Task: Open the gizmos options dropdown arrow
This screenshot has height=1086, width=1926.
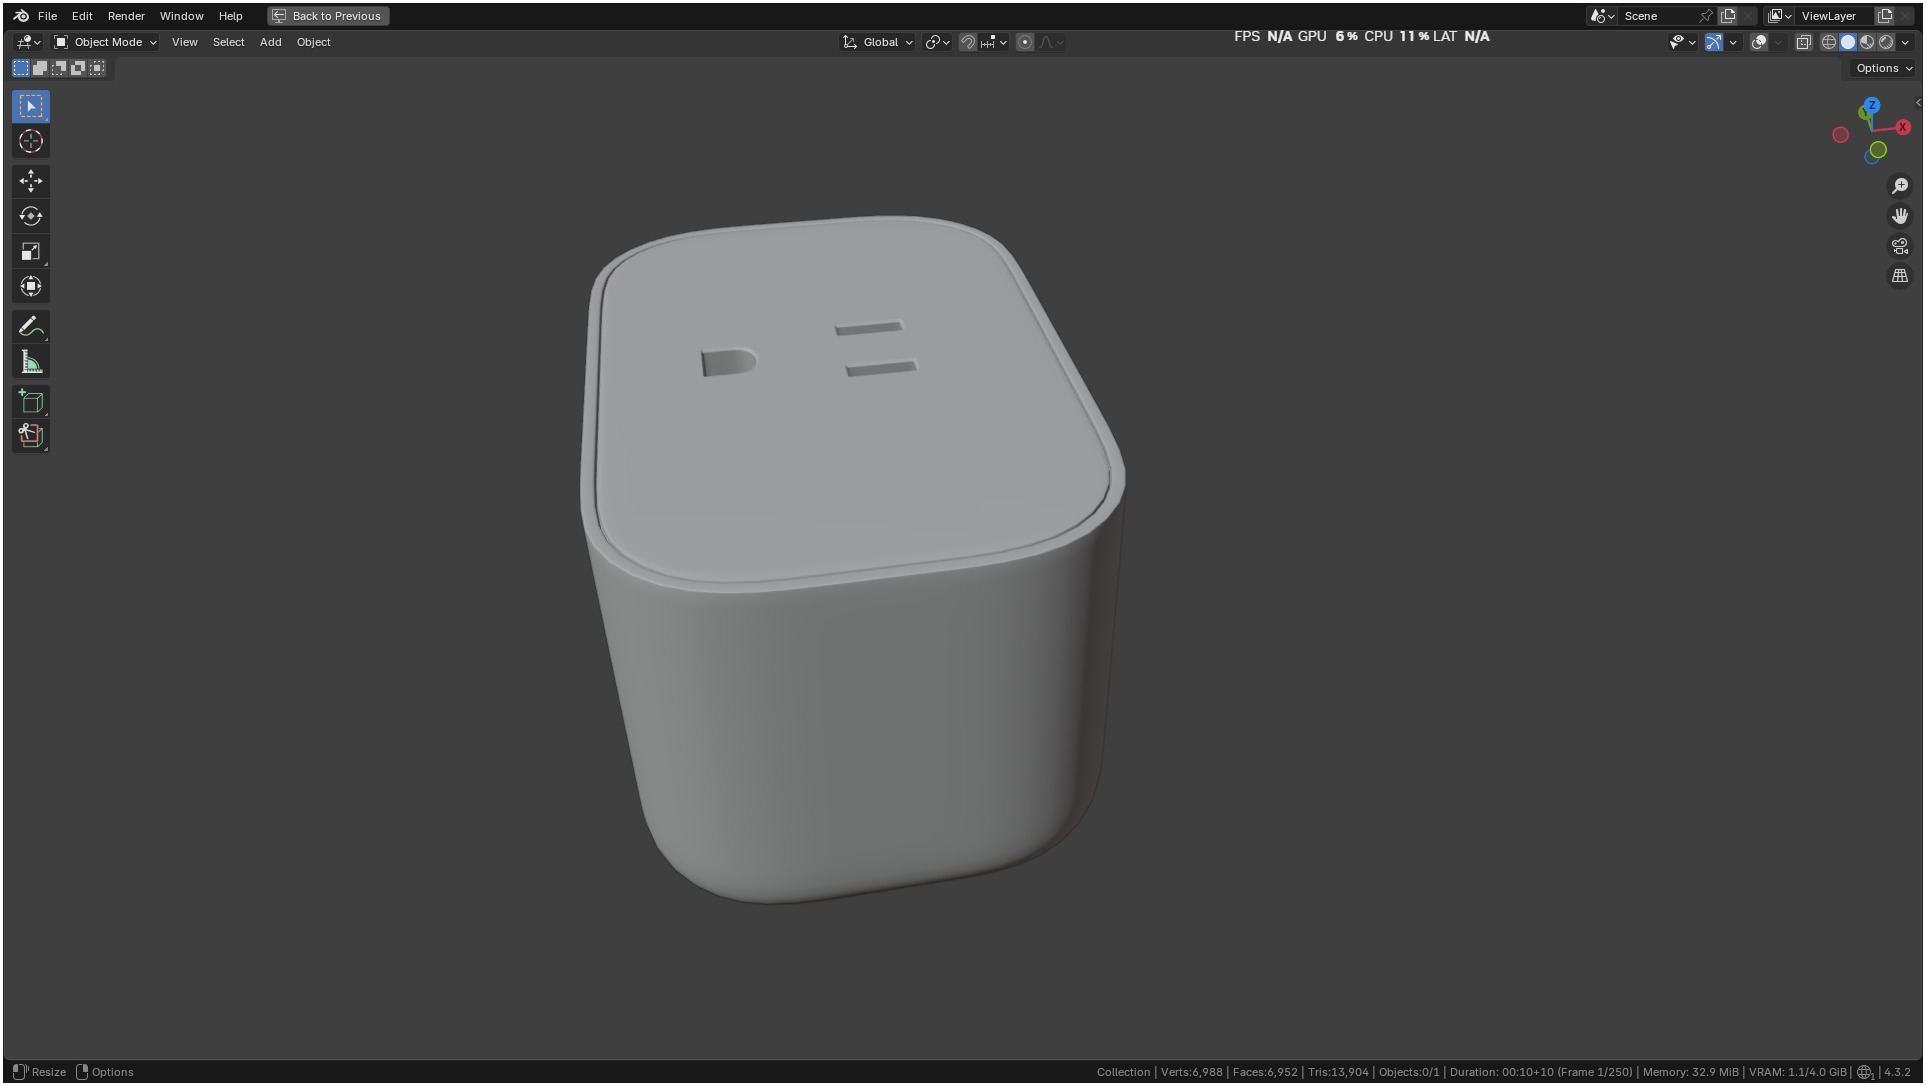Action: 1733,42
